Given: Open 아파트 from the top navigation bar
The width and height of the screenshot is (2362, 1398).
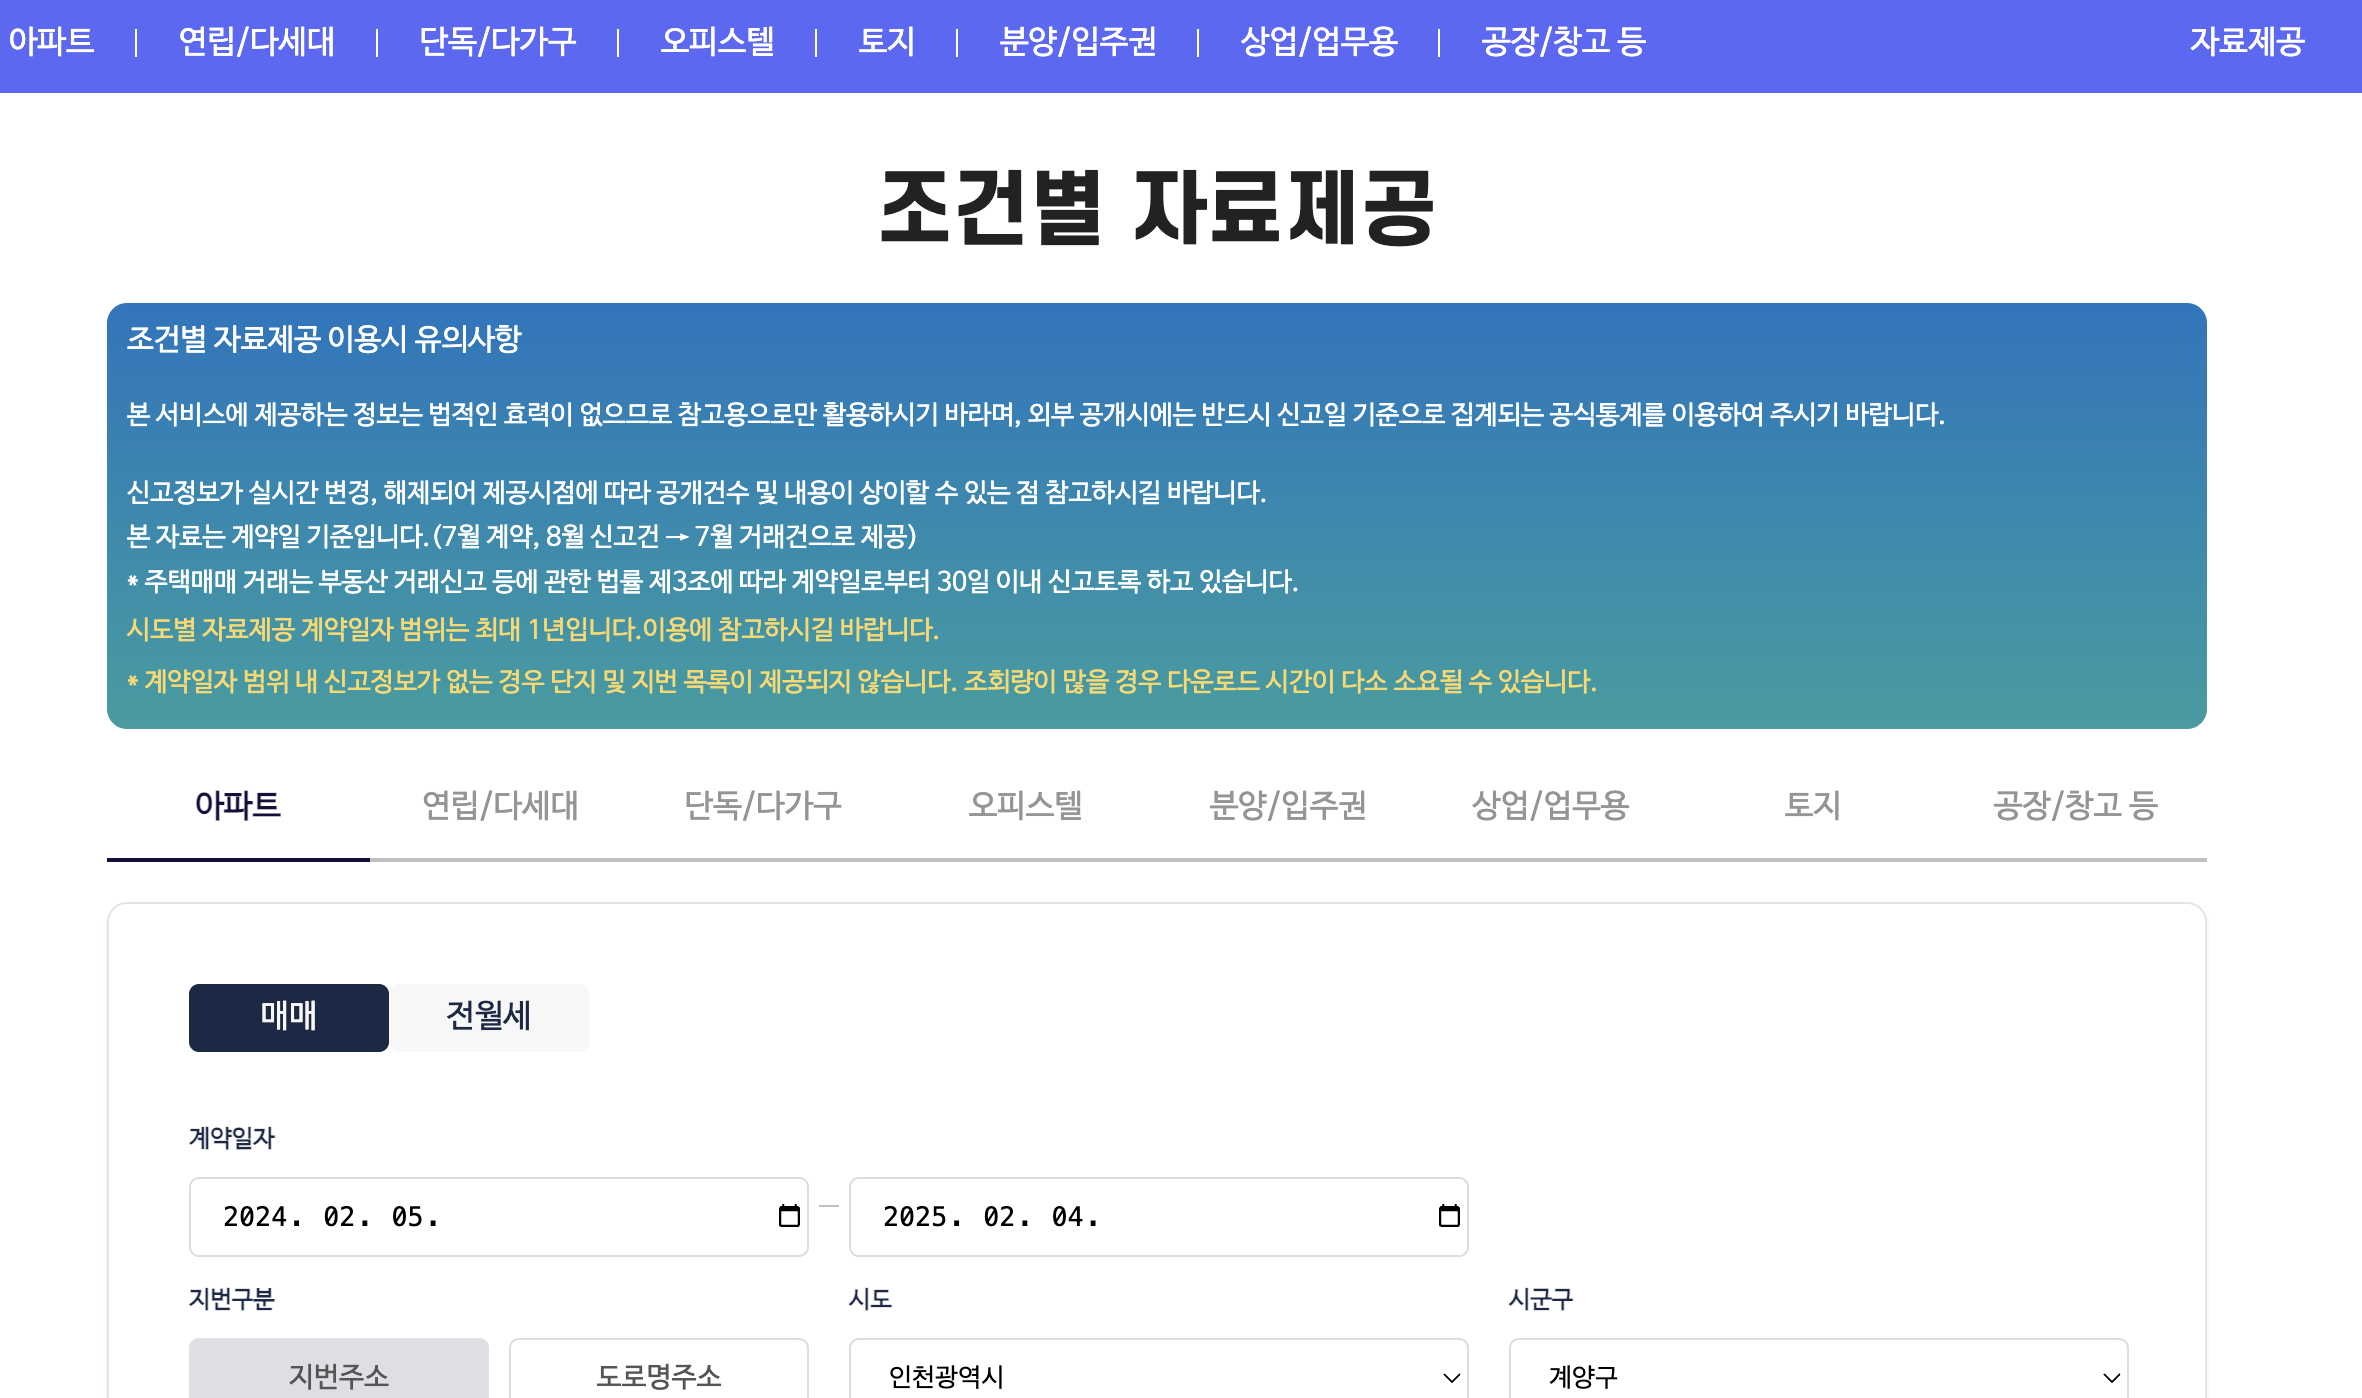Looking at the screenshot, I should point(52,42).
